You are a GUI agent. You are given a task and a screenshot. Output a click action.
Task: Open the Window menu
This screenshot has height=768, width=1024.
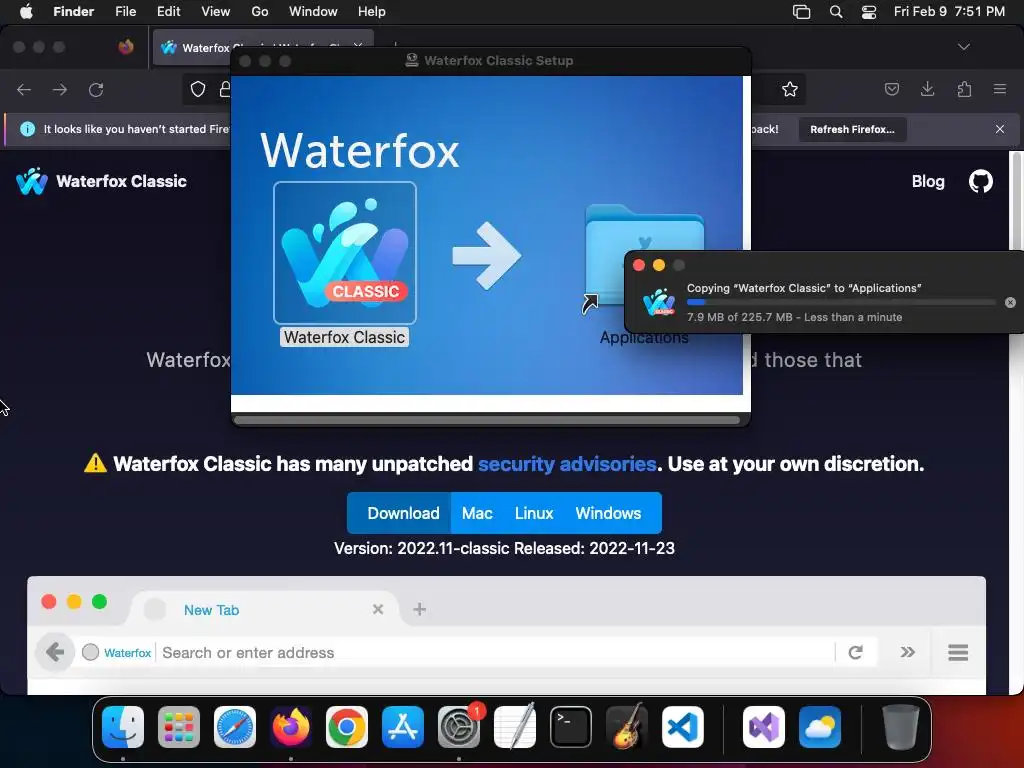tap(313, 12)
